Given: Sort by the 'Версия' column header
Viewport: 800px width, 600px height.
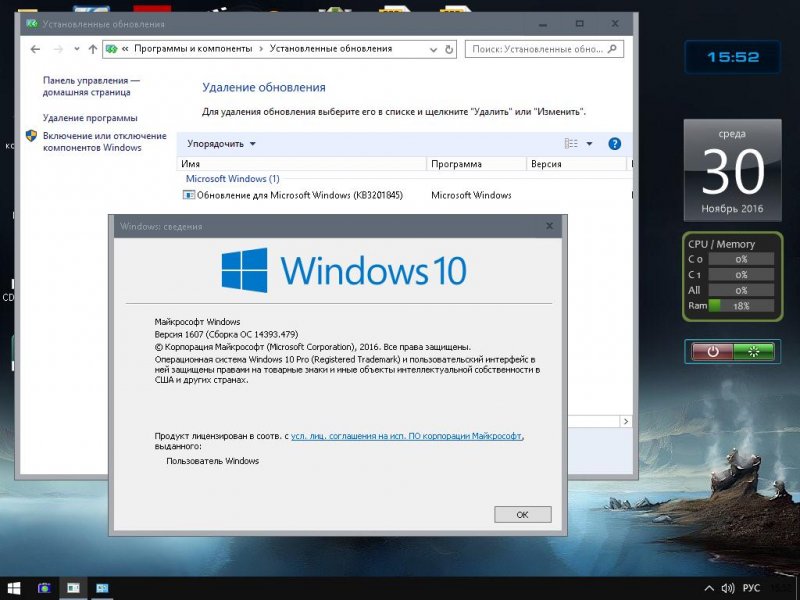Looking at the screenshot, I should pyautogui.click(x=576, y=164).
